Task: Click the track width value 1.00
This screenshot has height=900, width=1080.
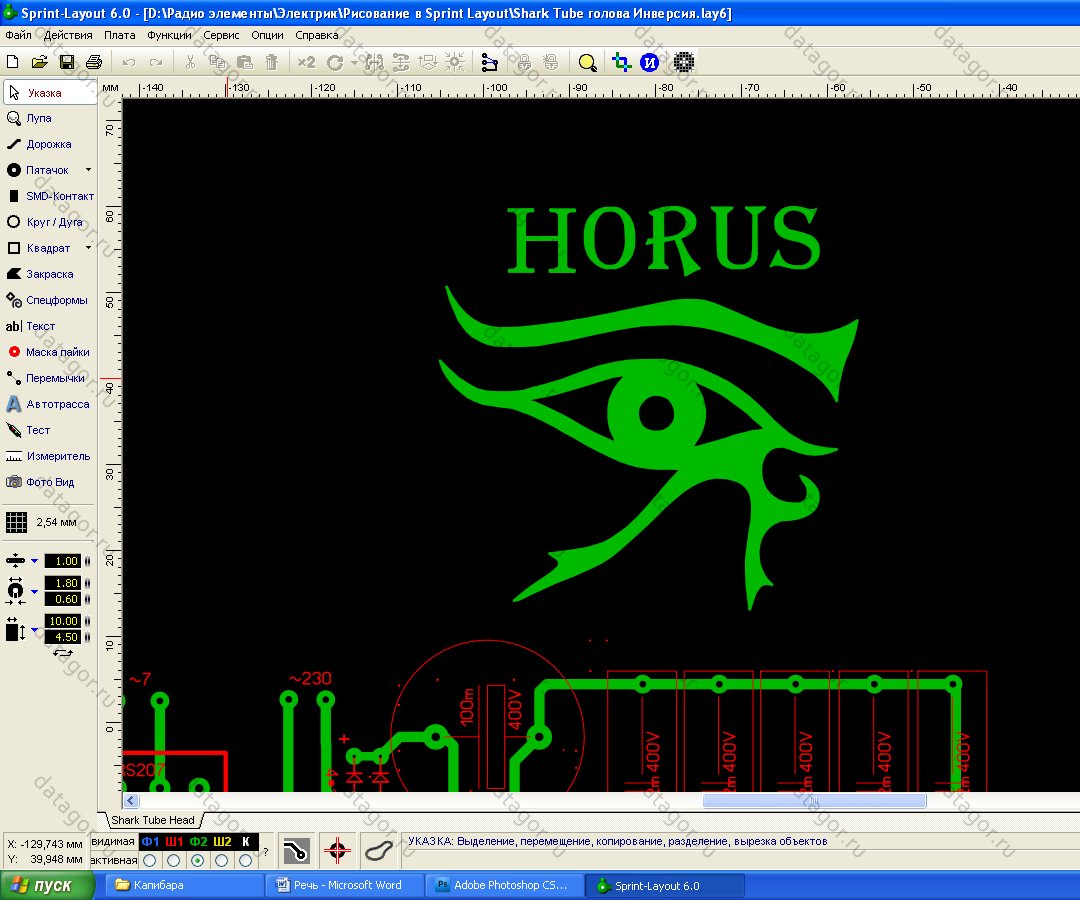Action: click(x=63, y=561)
